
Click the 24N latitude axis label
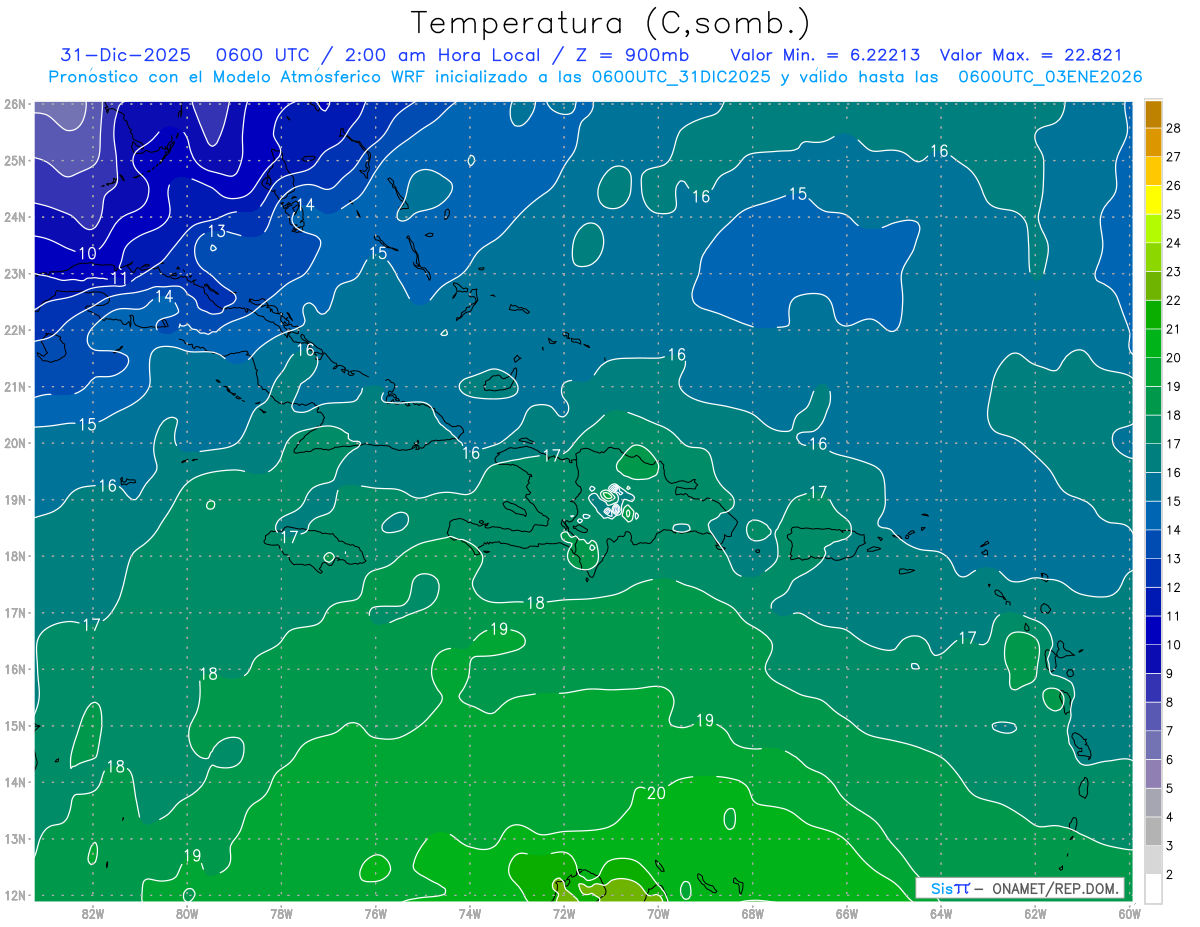[x=14, y=217]
